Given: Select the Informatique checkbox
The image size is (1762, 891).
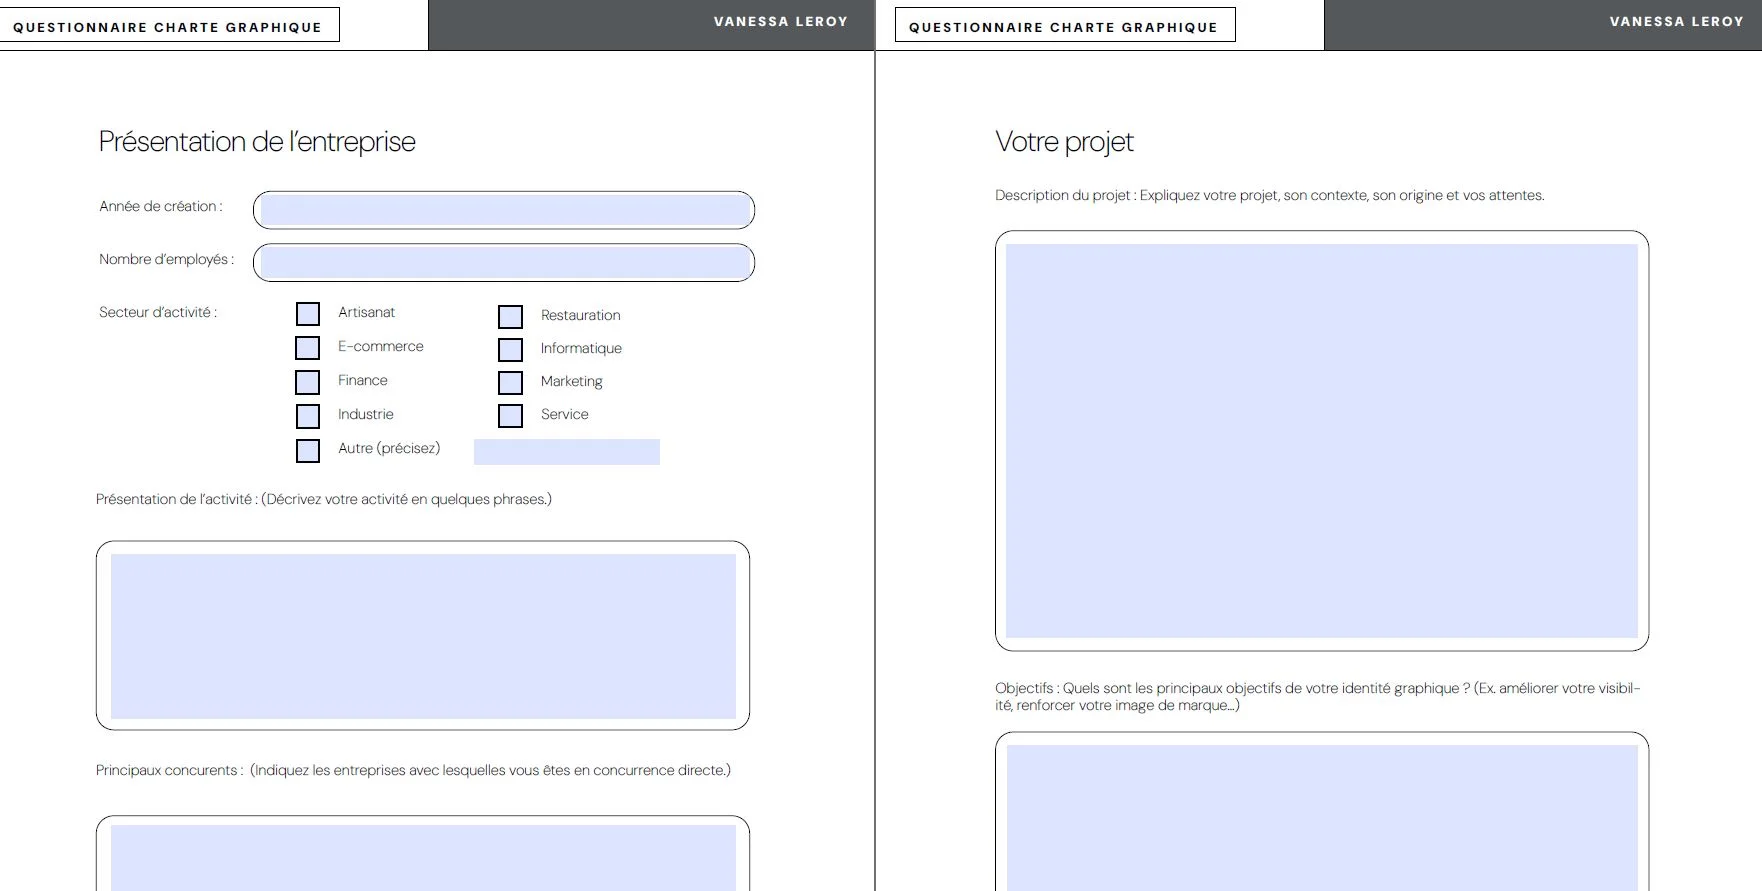Looking at the screenshot, I should [510, 350].
